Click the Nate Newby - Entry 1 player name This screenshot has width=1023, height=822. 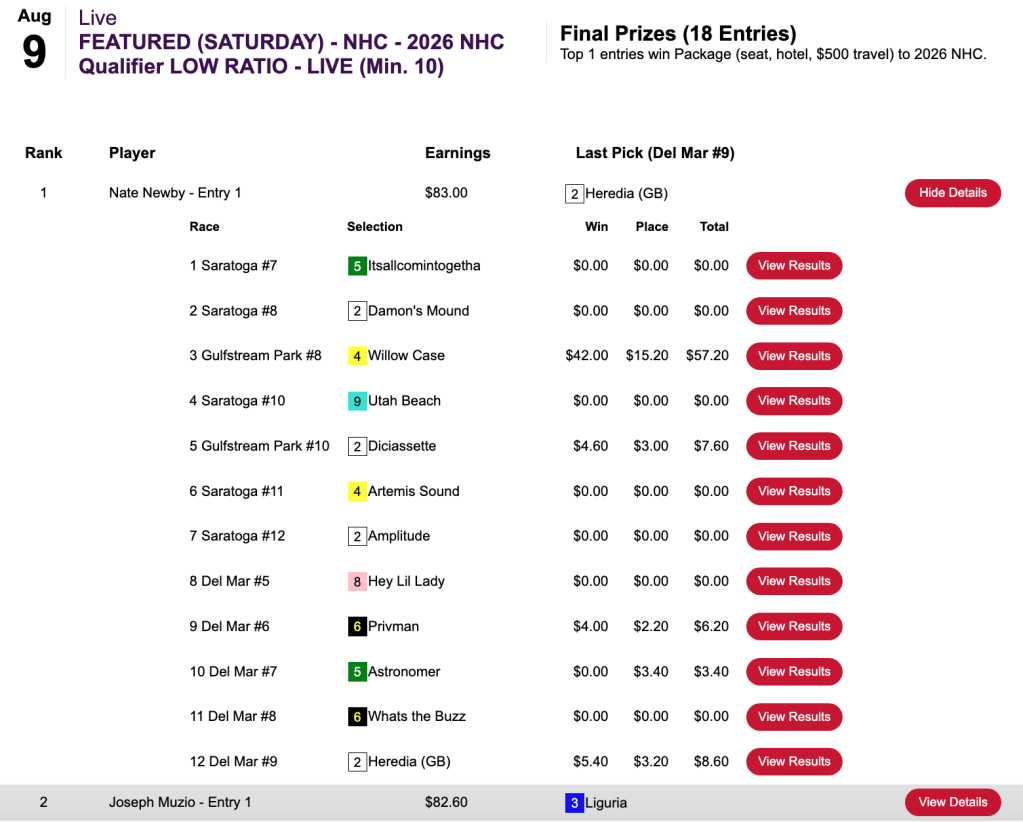click(x=175, y=193)
